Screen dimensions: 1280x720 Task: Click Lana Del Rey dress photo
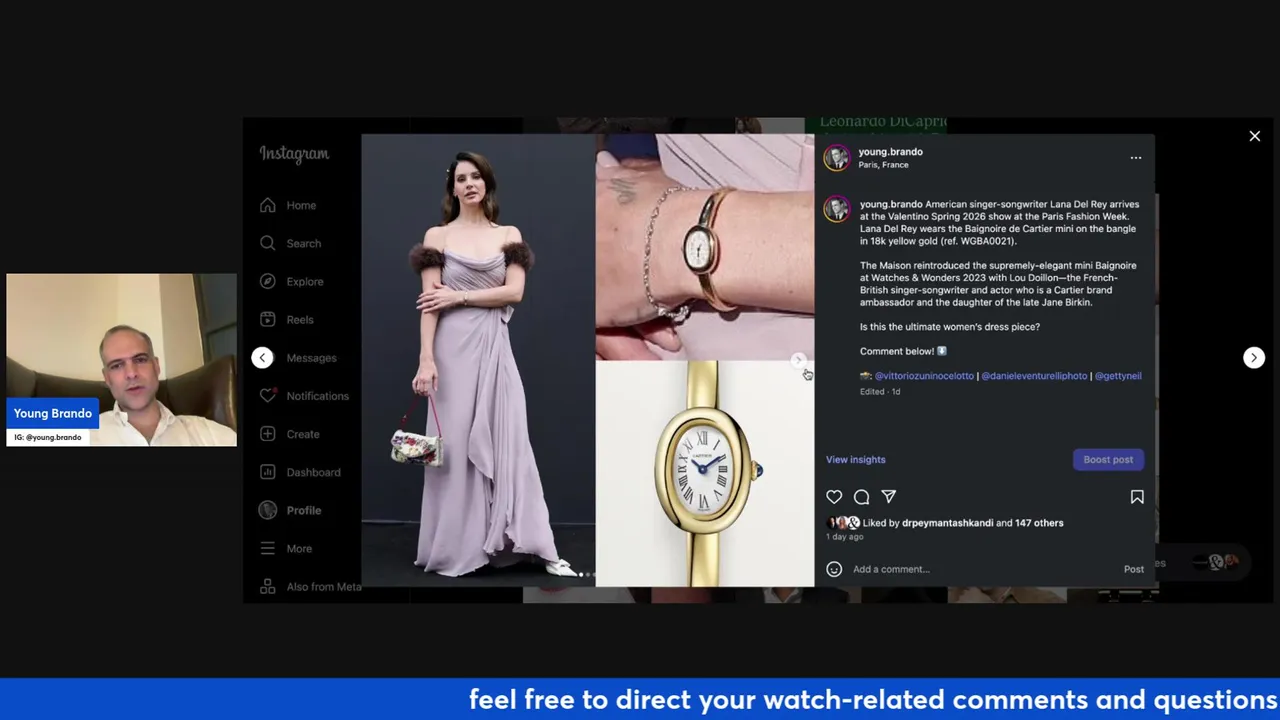(478, 360)
